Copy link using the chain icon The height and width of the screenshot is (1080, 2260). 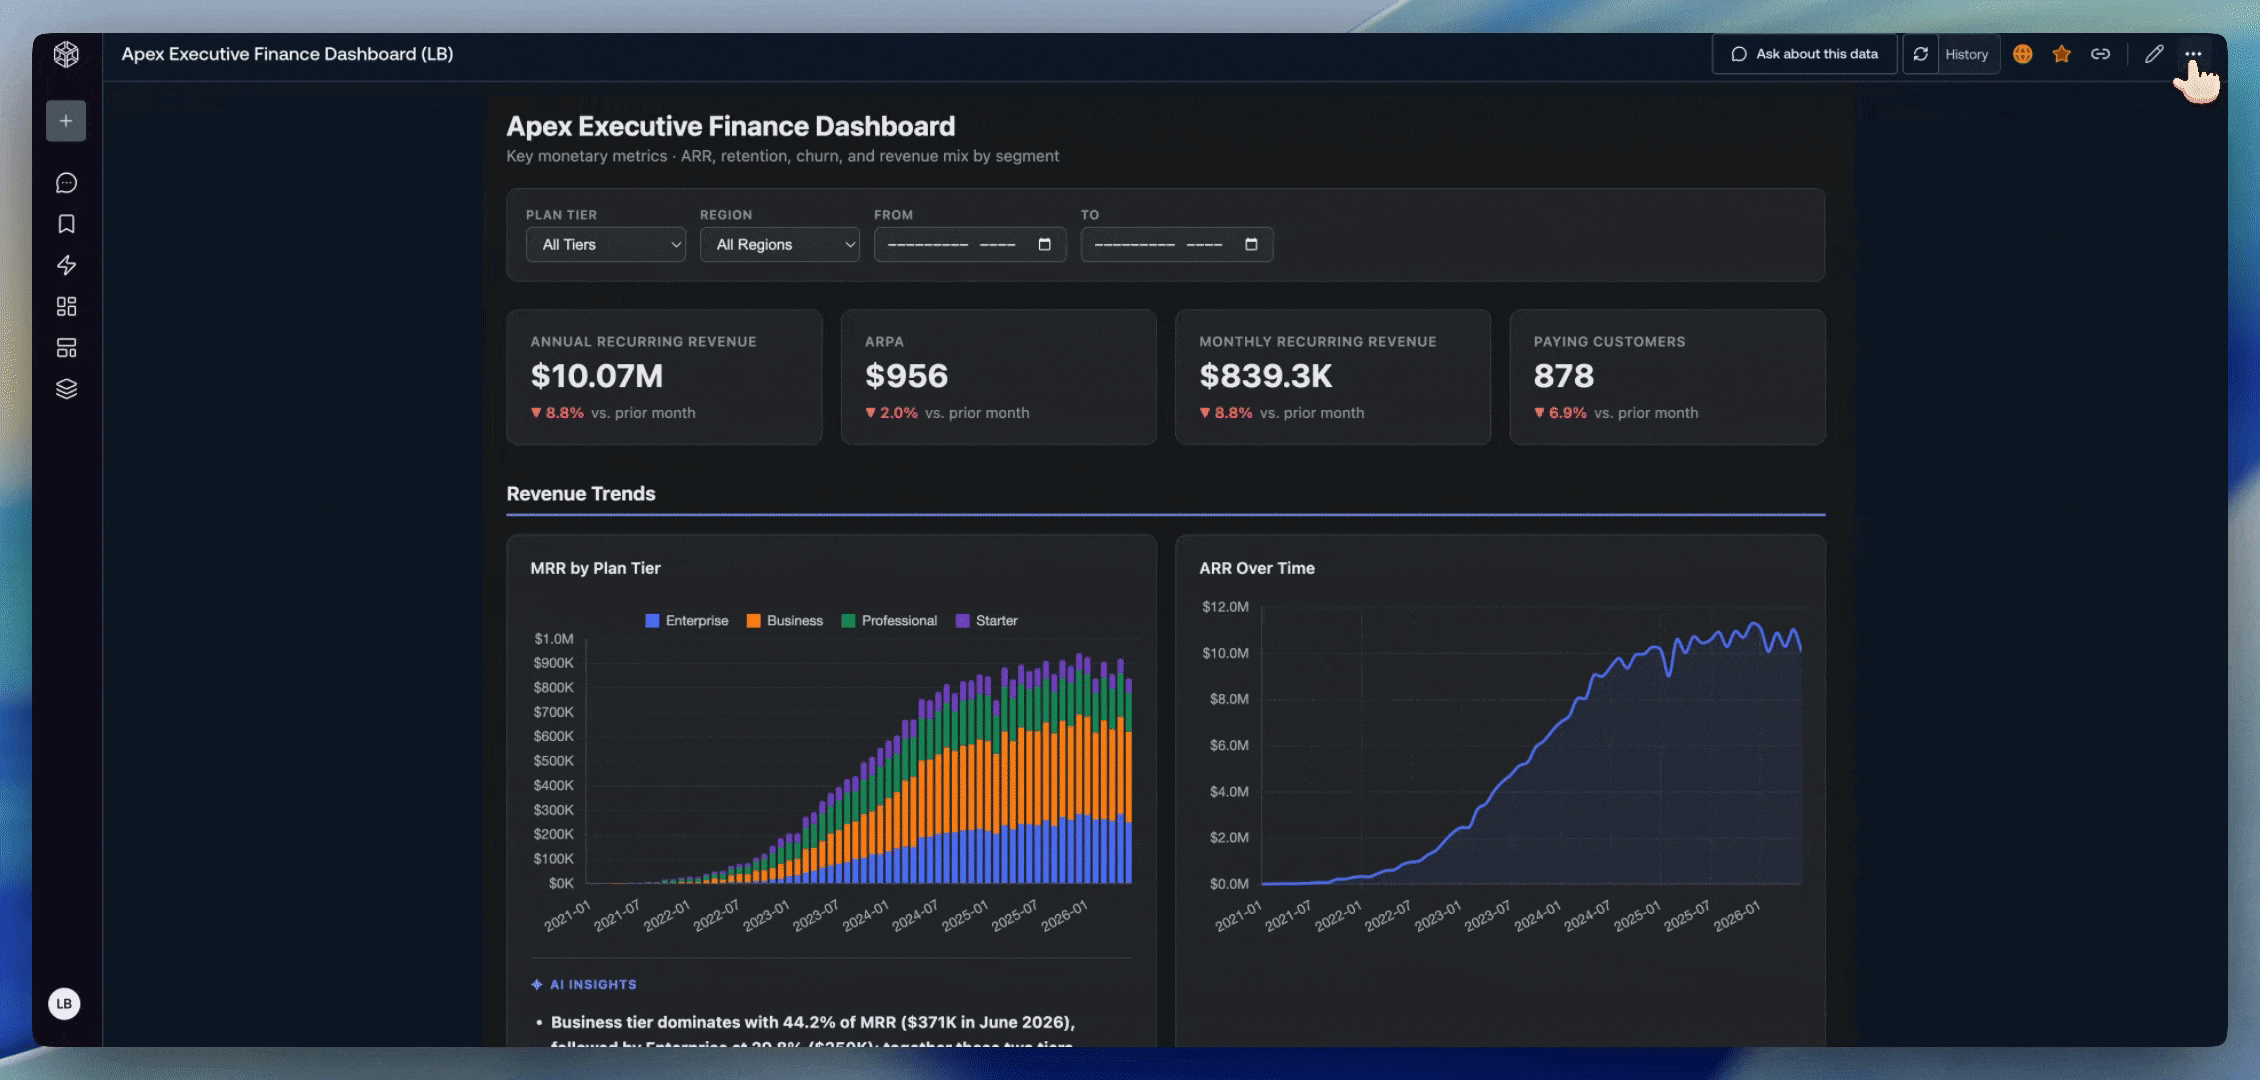tap(2100, 54)
